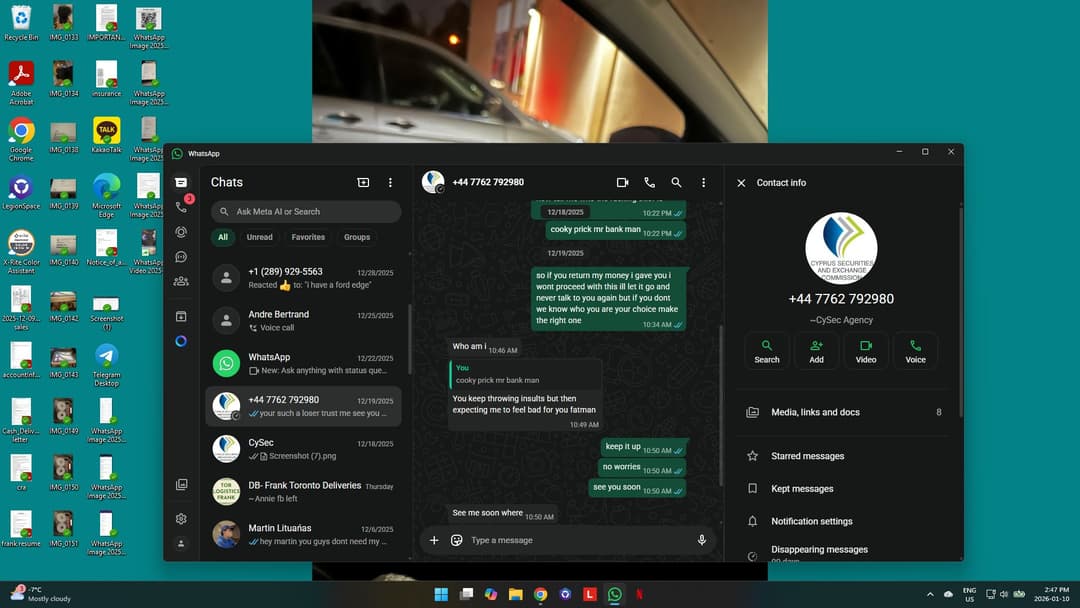Viewport: 1080px width, 608px height.
Task: Open the emoji picker in message box
Action: 456,540
